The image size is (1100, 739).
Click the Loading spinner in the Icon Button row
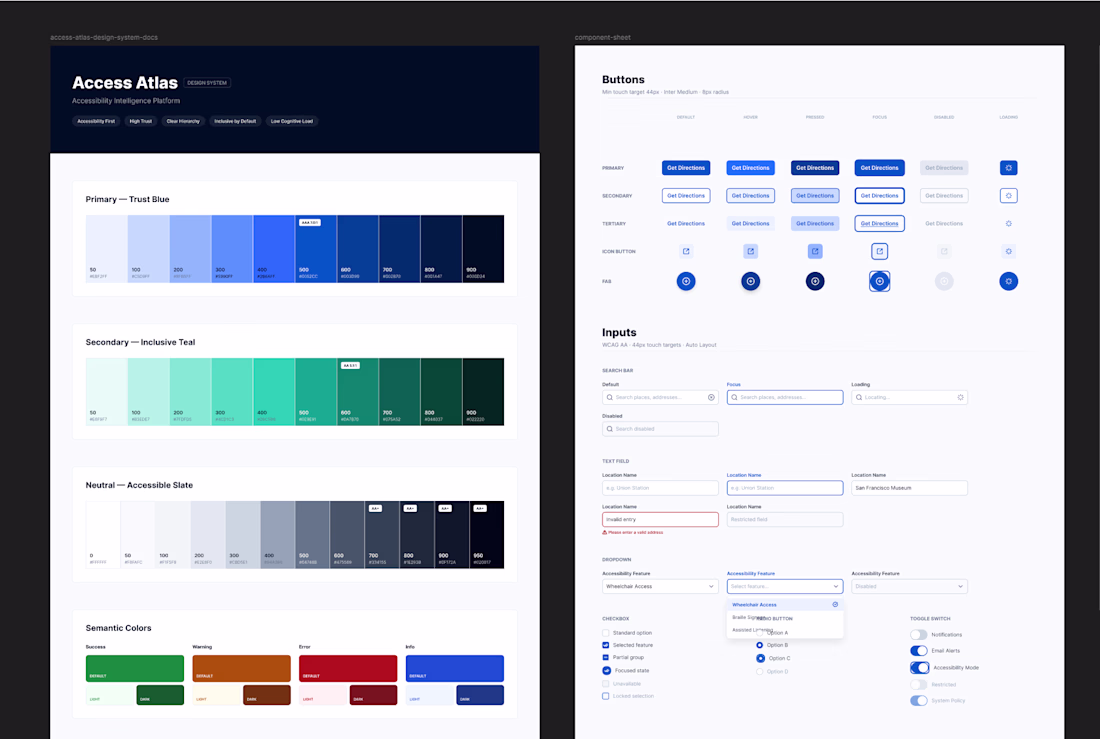(1009, 251)
